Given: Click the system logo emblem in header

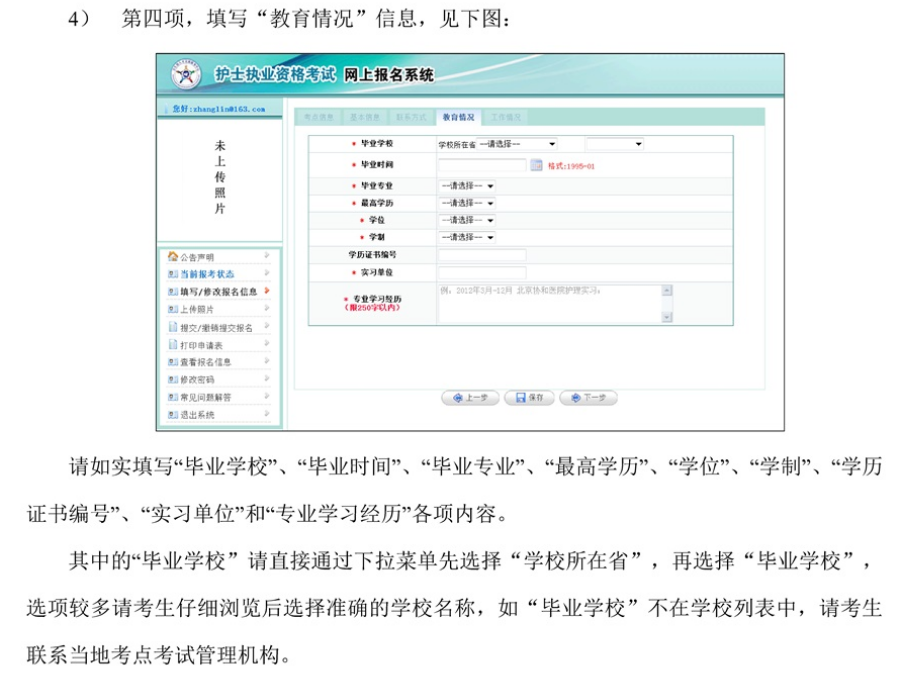Looking at the screenshot, I should [x=186, y=75].
